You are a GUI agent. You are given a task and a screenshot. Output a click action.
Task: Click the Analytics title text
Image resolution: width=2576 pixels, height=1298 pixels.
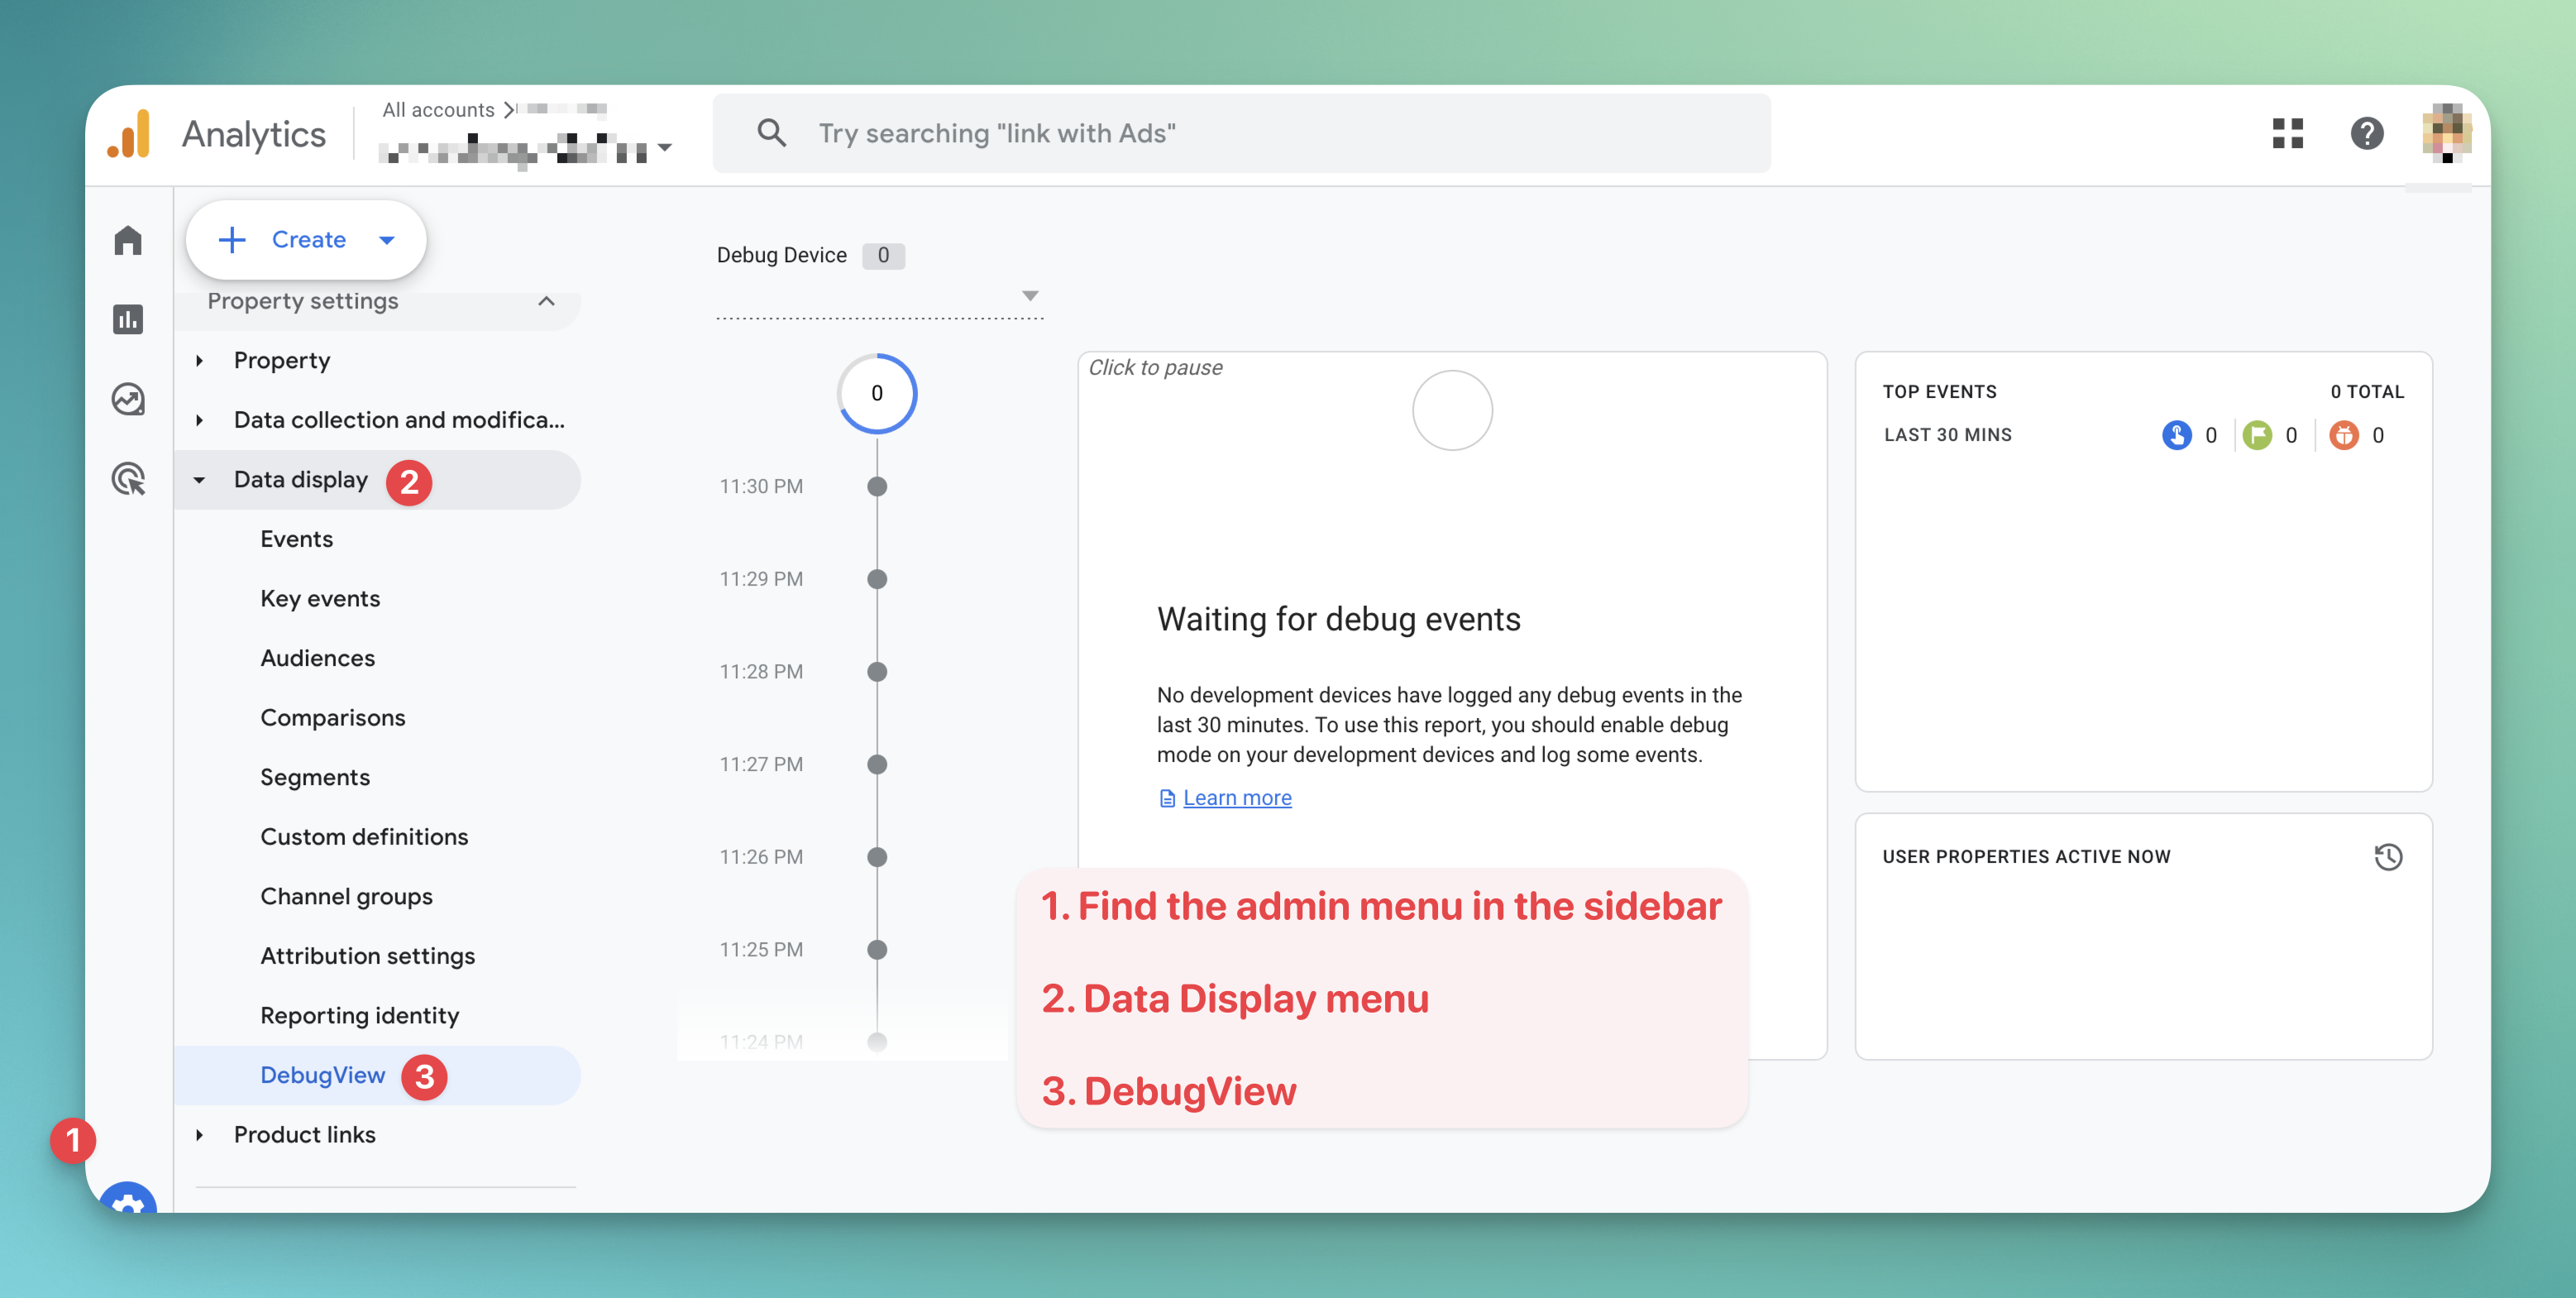254,134
